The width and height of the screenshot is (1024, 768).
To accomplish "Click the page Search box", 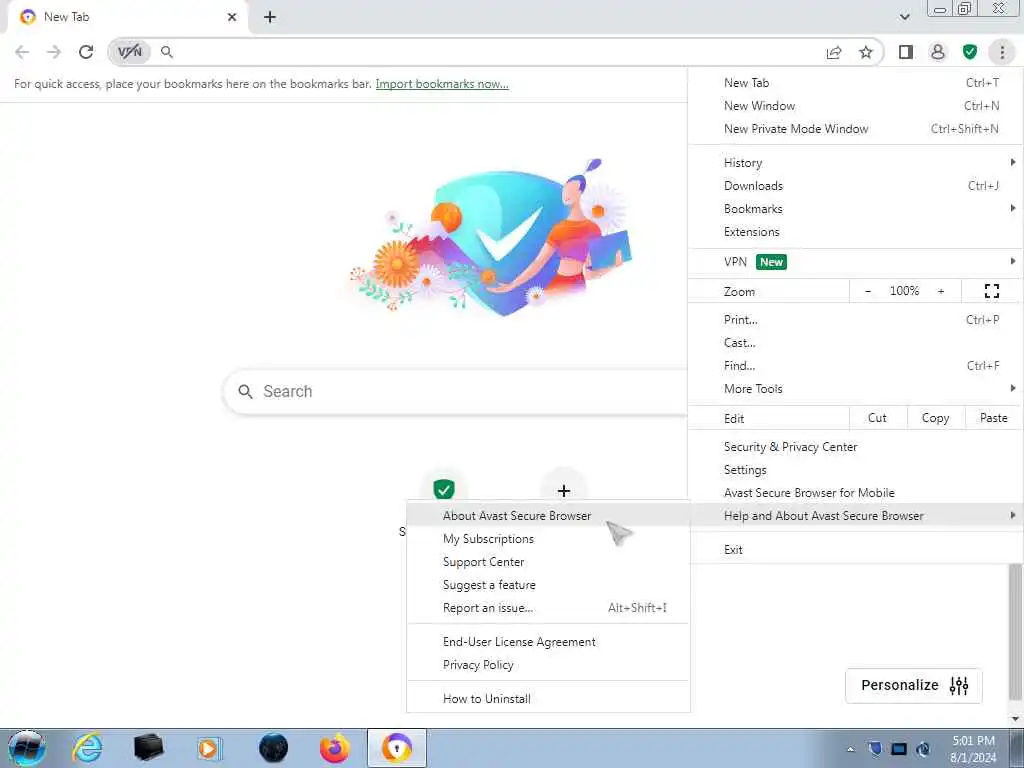I will [x=455, y=391].
